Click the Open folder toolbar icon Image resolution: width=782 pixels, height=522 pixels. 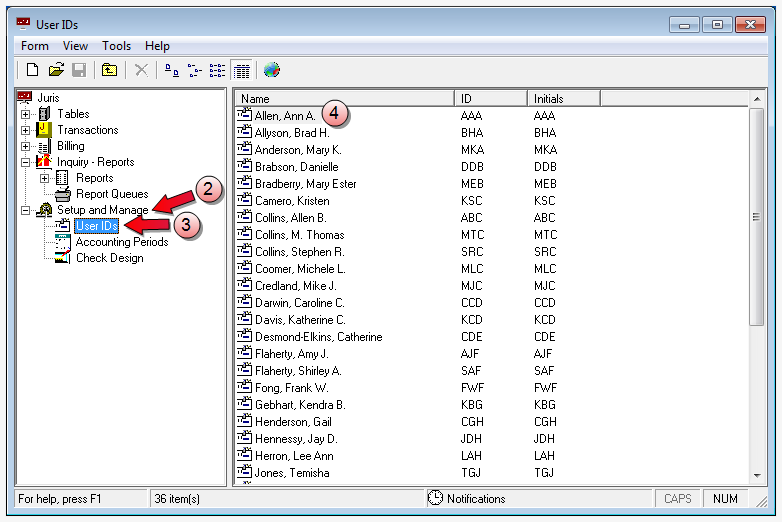click(56, 70)
